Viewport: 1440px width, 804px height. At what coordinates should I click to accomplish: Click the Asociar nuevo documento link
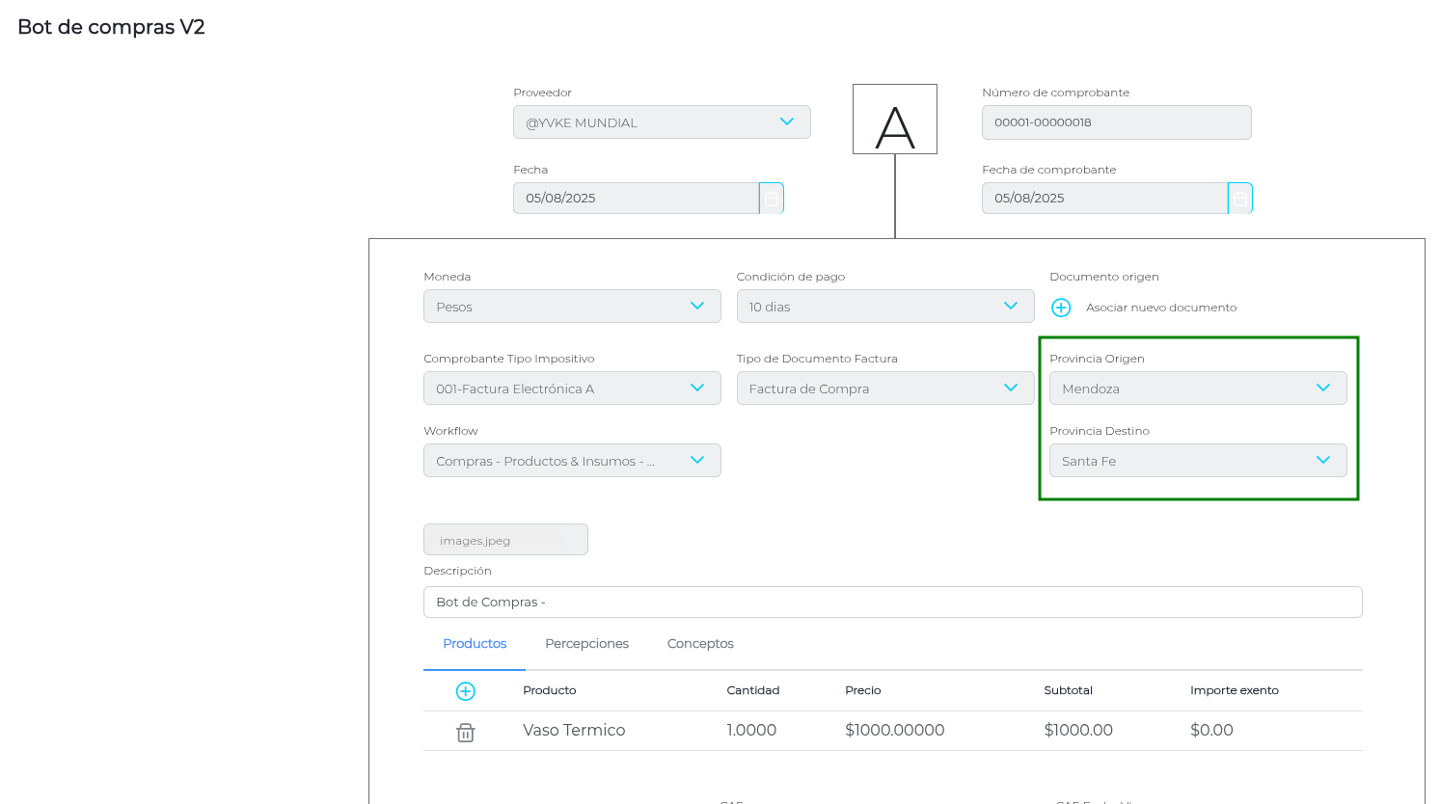[1161, 307]
